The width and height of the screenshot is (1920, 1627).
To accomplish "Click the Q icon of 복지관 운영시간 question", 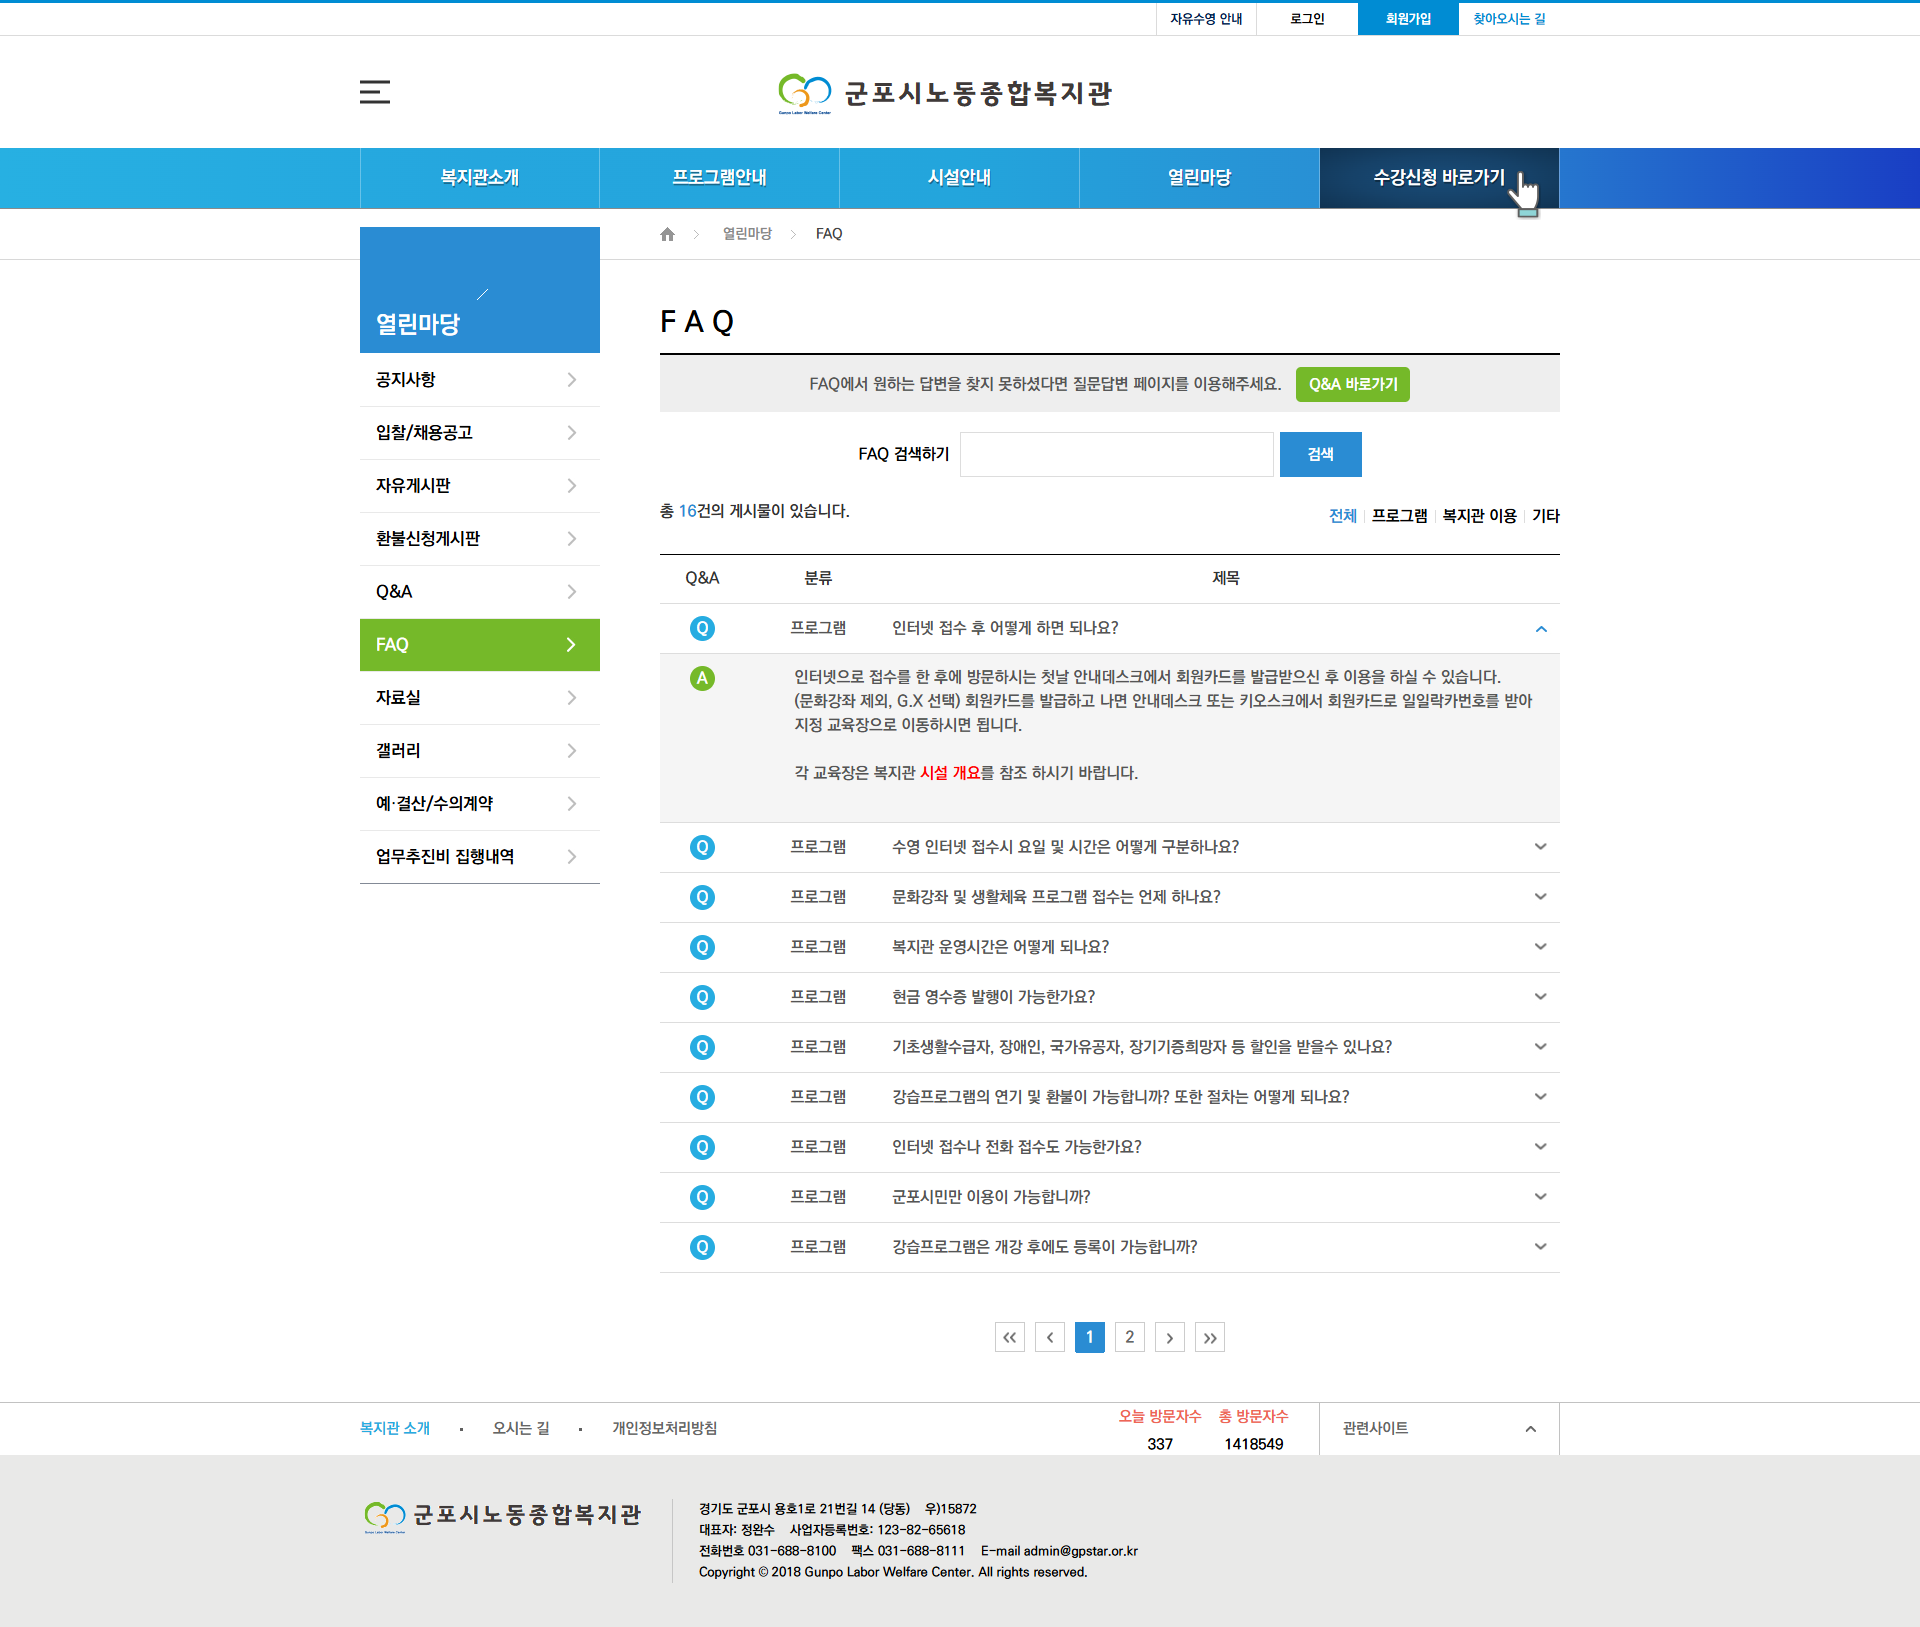I will [702, 947].
